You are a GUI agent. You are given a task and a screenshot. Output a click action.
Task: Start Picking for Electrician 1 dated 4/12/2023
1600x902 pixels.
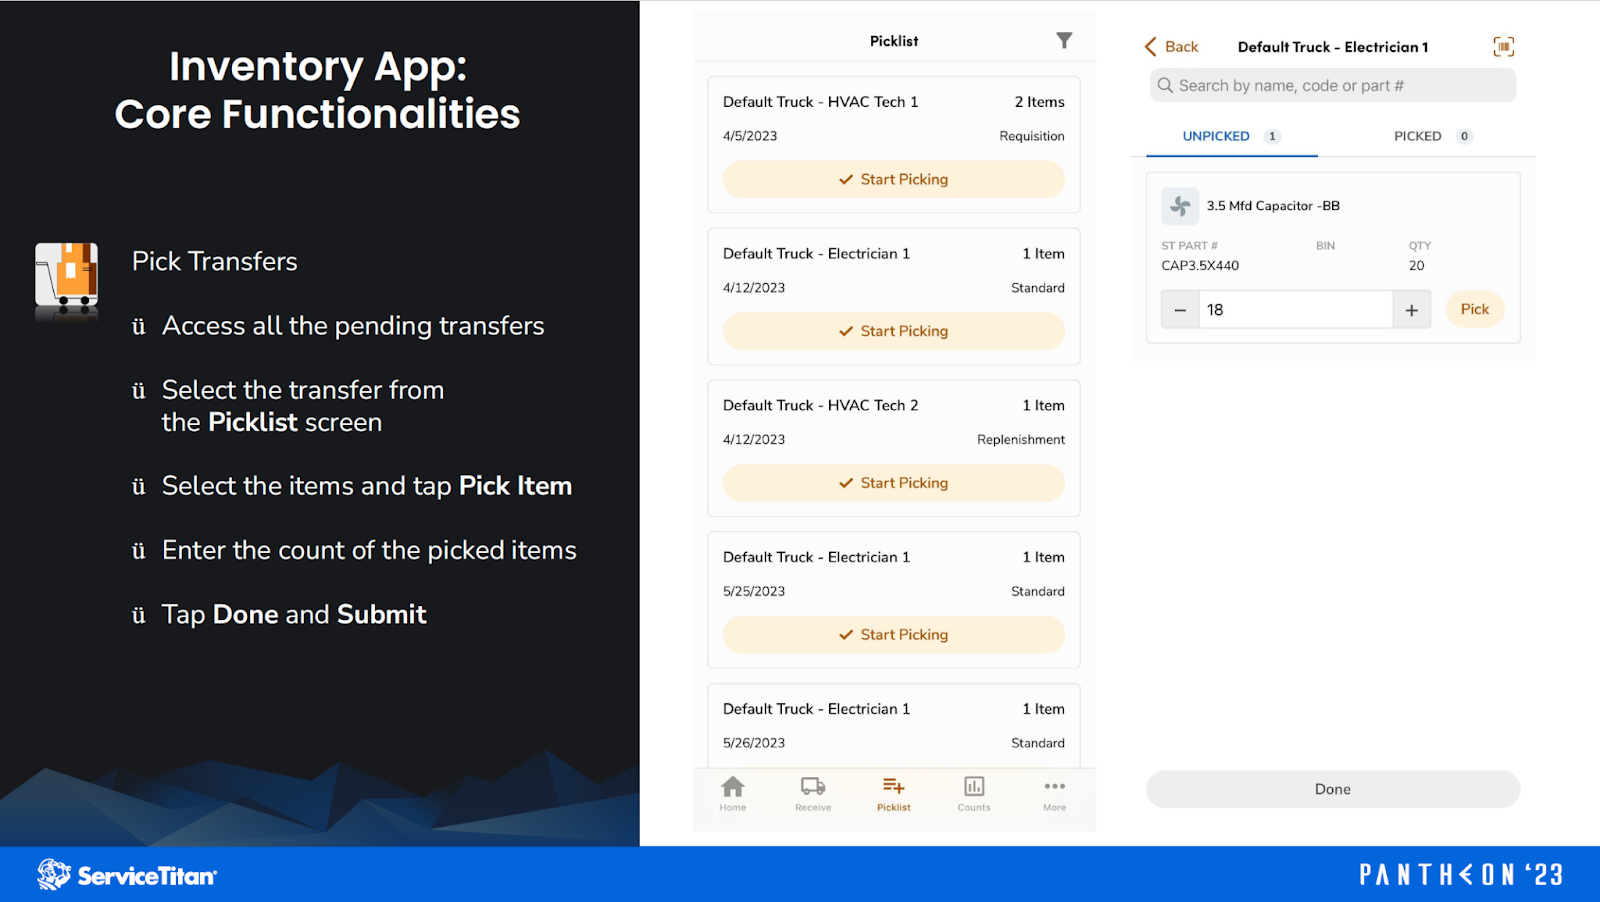(x=894, y=331)
